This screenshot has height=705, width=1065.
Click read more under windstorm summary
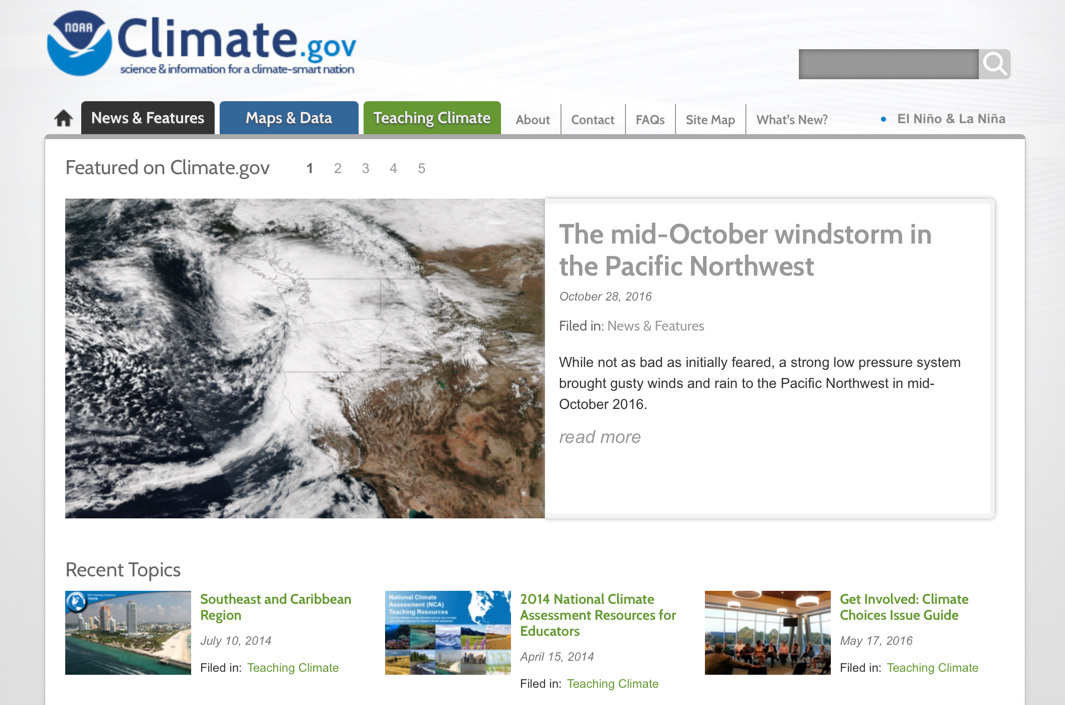[x=600, y=437]
